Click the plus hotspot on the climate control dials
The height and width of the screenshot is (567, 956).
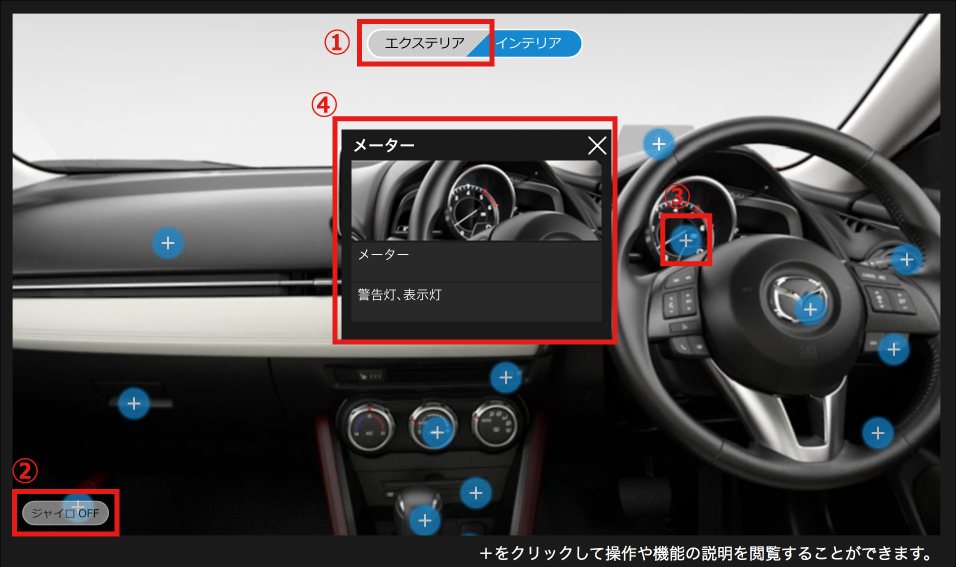(436, 432)
